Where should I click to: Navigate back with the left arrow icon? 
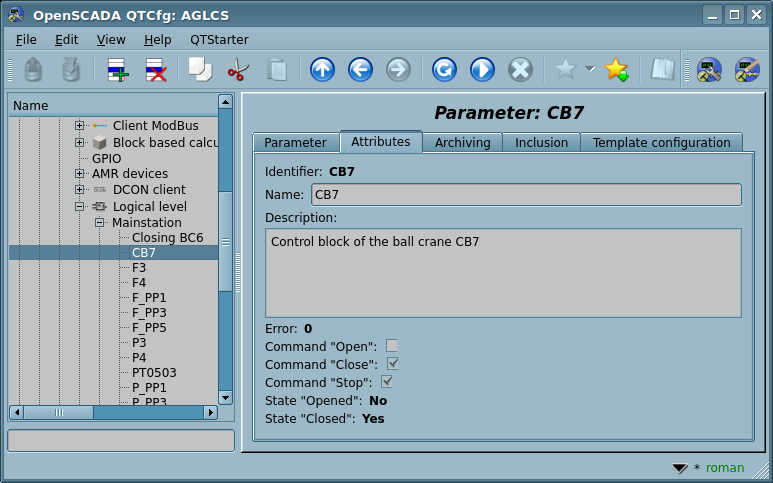[x=360, y=70]
